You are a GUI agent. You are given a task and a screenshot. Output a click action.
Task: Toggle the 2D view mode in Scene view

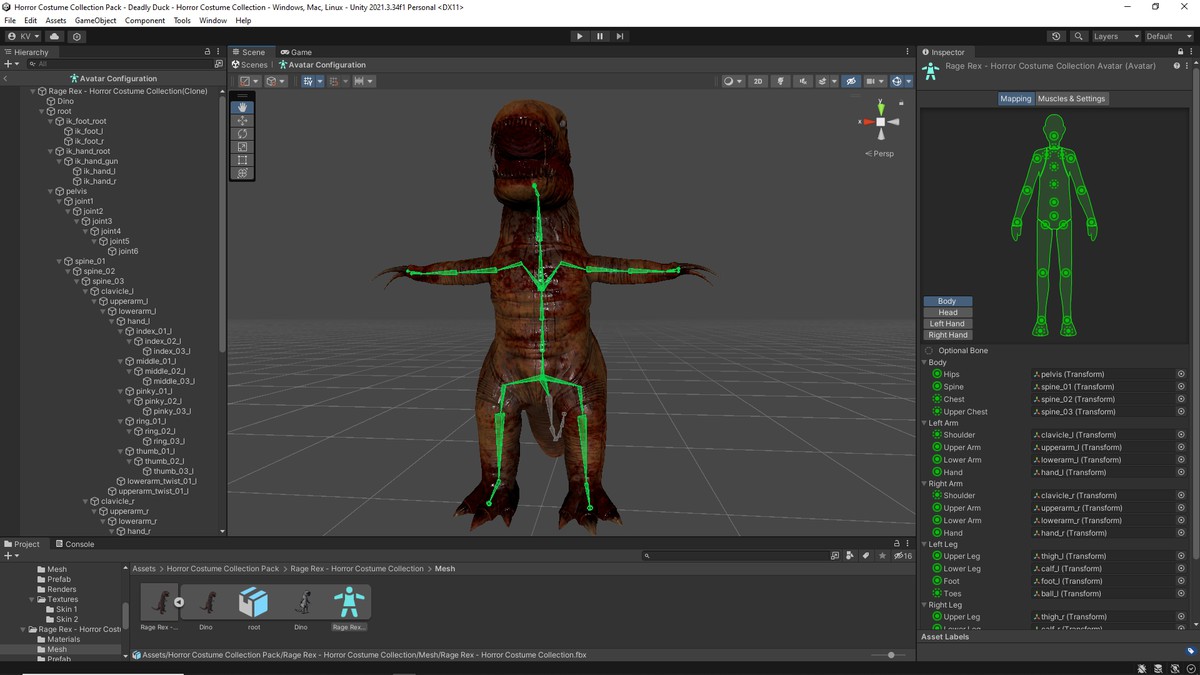tap(758, 81)
